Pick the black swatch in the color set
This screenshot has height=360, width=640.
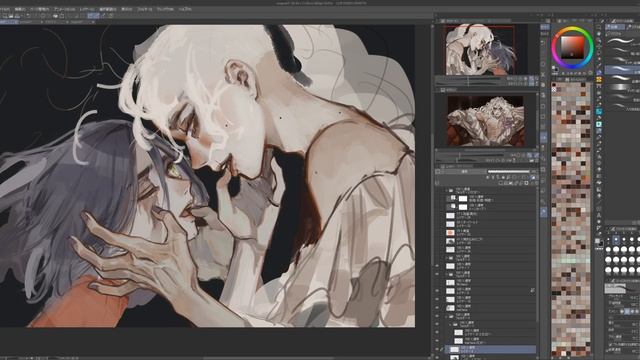pos(554,85)
